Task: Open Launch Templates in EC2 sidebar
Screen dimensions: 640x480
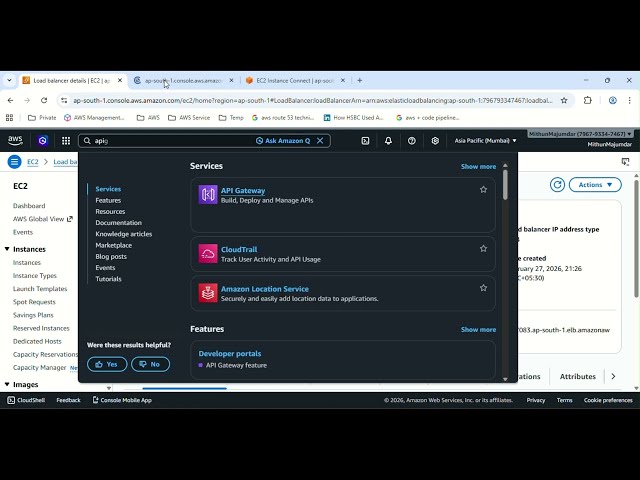Action: [x=40, y=289]
